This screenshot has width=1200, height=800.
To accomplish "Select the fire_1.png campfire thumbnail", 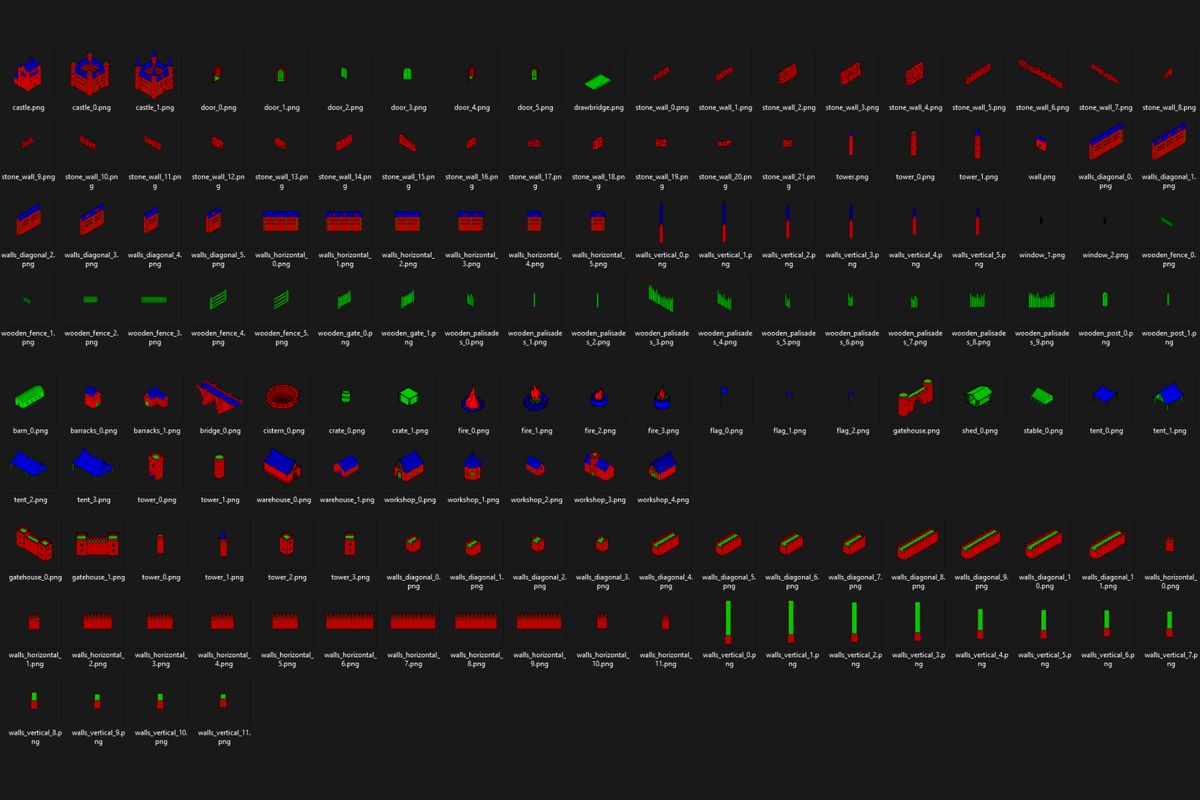I will [535, 397].
